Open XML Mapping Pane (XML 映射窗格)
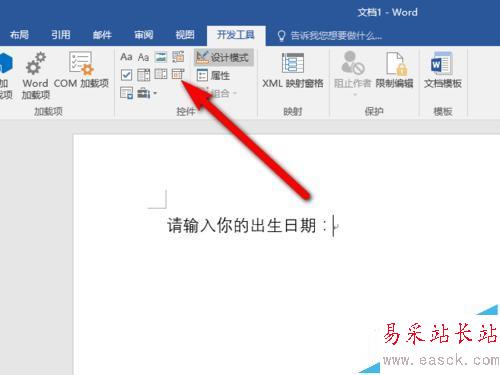This screenshot has width=500, height=375. [293, 71]
